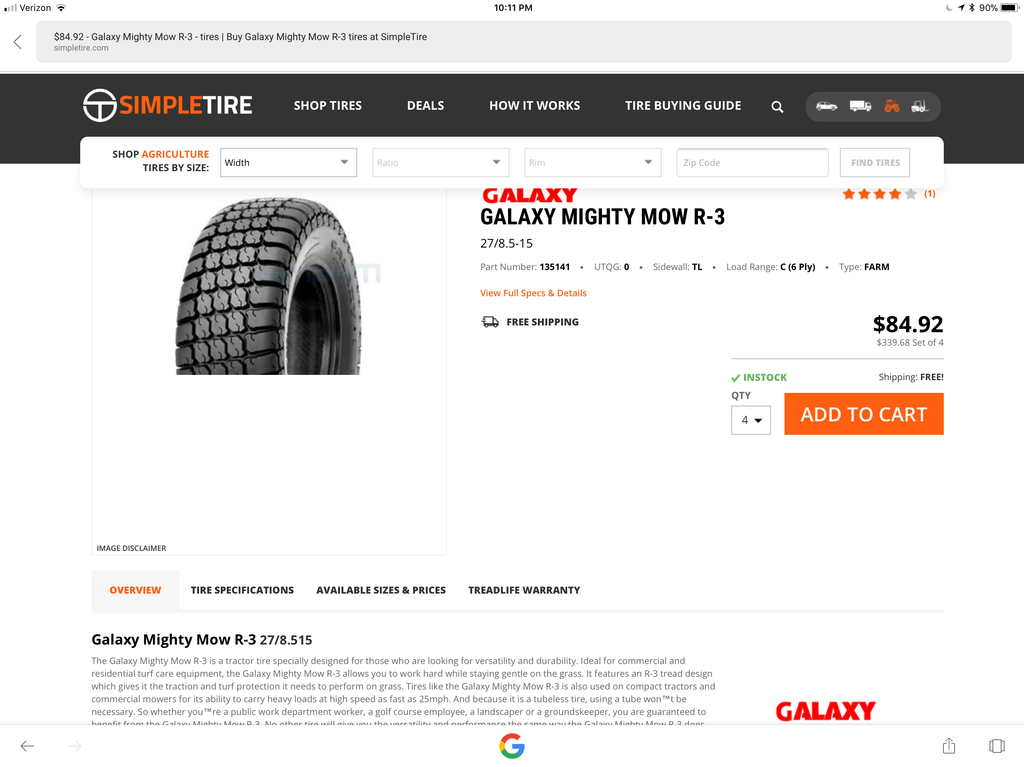The width and height of the screenshot is (1024, 767).
Task: Open the Ratio dropdown
Action: (x=440, y=163)
